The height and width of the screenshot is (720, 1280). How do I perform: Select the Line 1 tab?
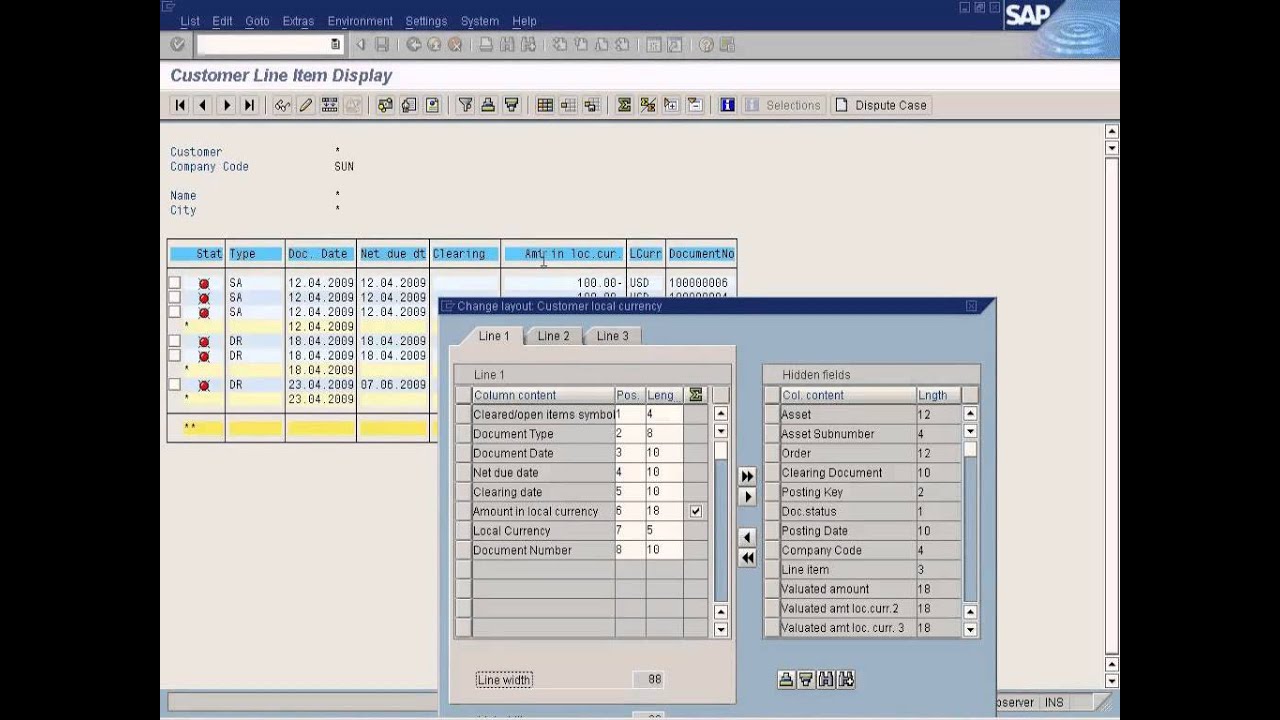[x=494, y=336]
